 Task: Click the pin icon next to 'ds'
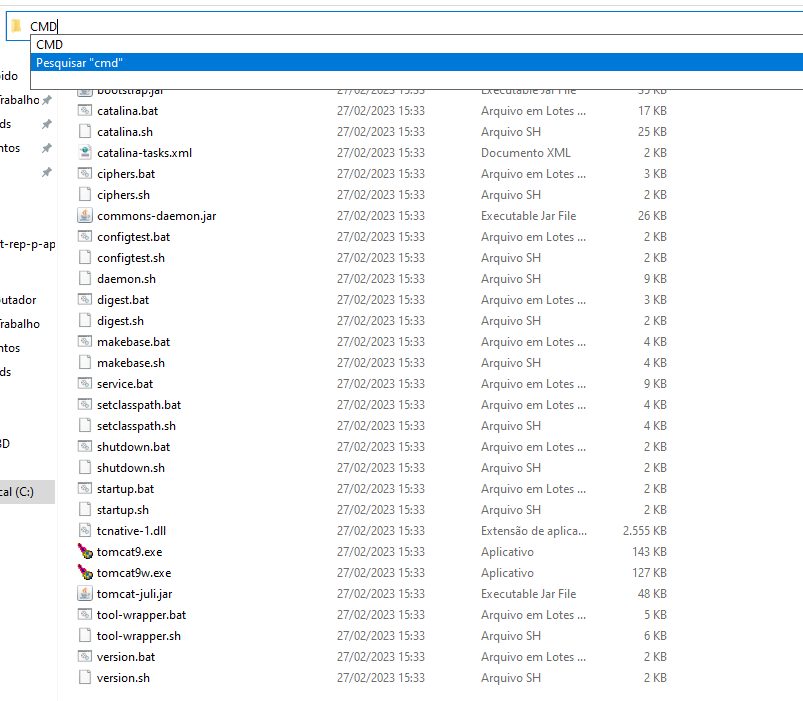[47, 124]
